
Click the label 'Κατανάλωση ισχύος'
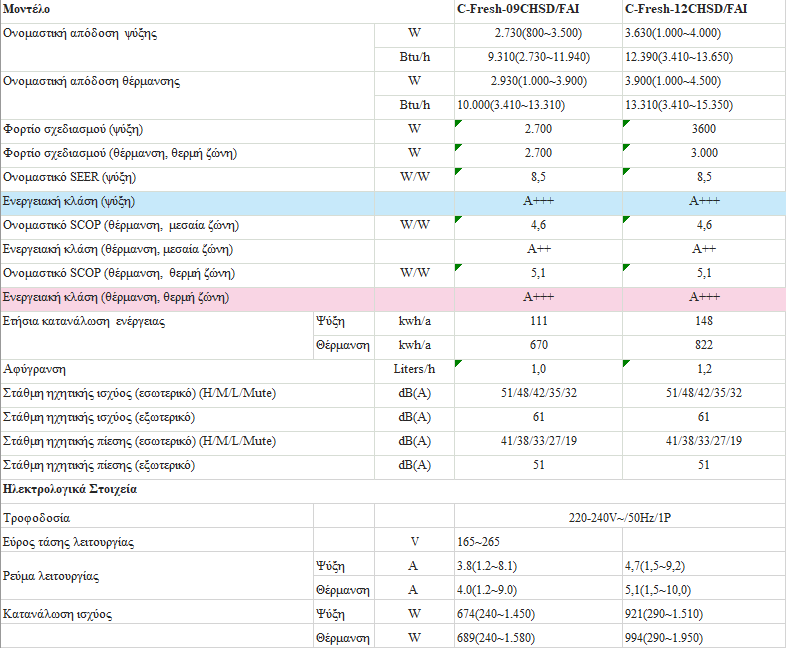click(x=57, y=614)
